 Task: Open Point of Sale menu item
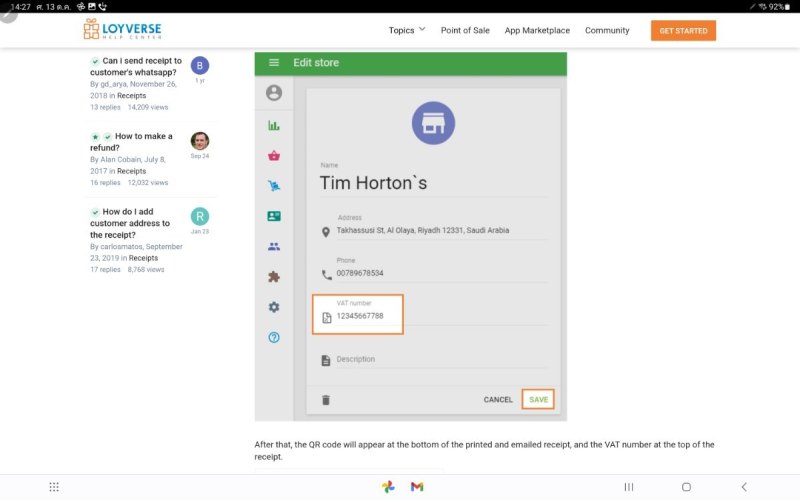[x=465, y=30]
